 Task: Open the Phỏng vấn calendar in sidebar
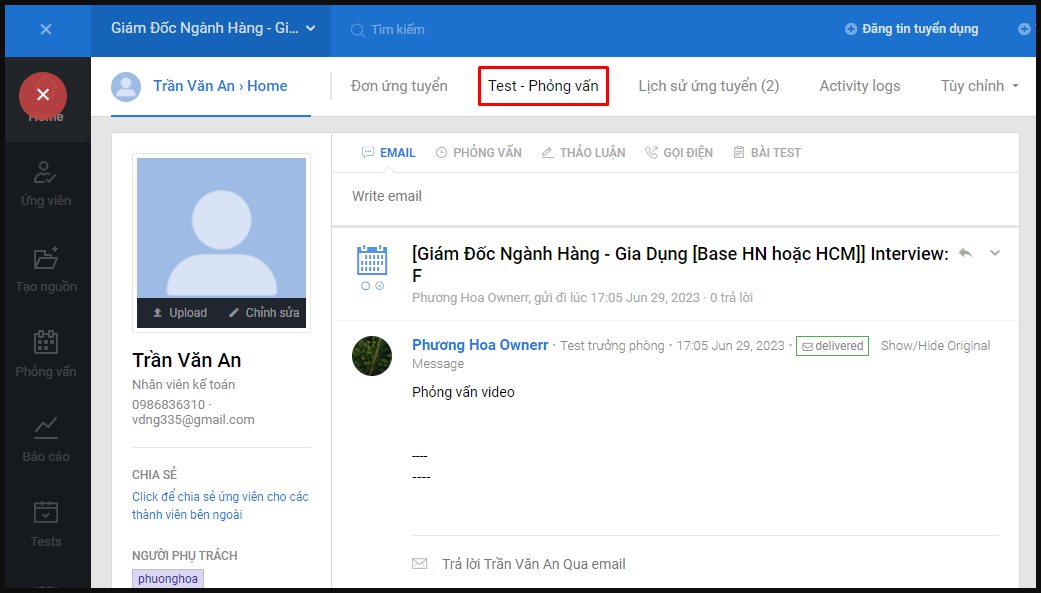click(x=46, y=355)
